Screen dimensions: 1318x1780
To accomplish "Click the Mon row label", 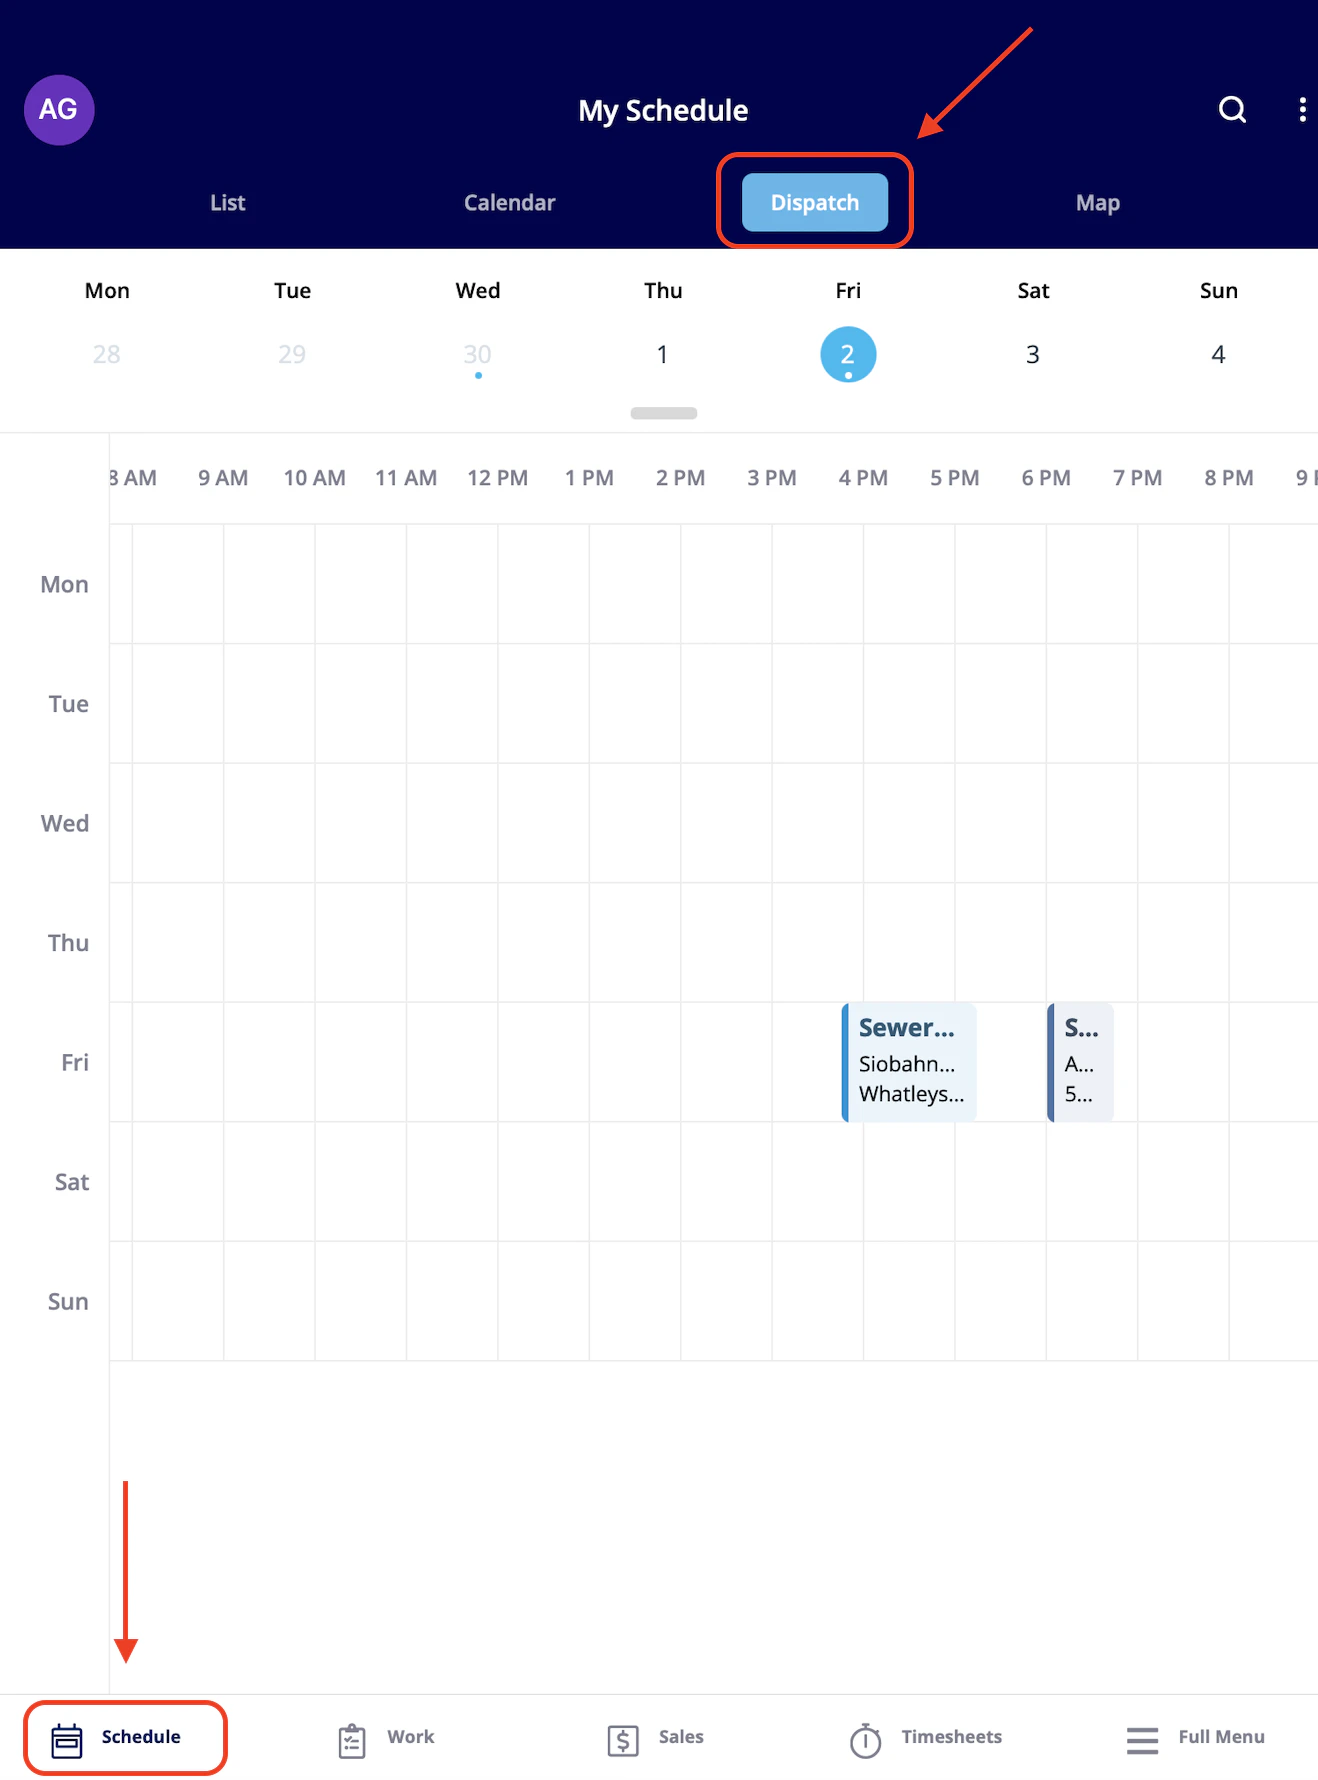I will [65, 584].
